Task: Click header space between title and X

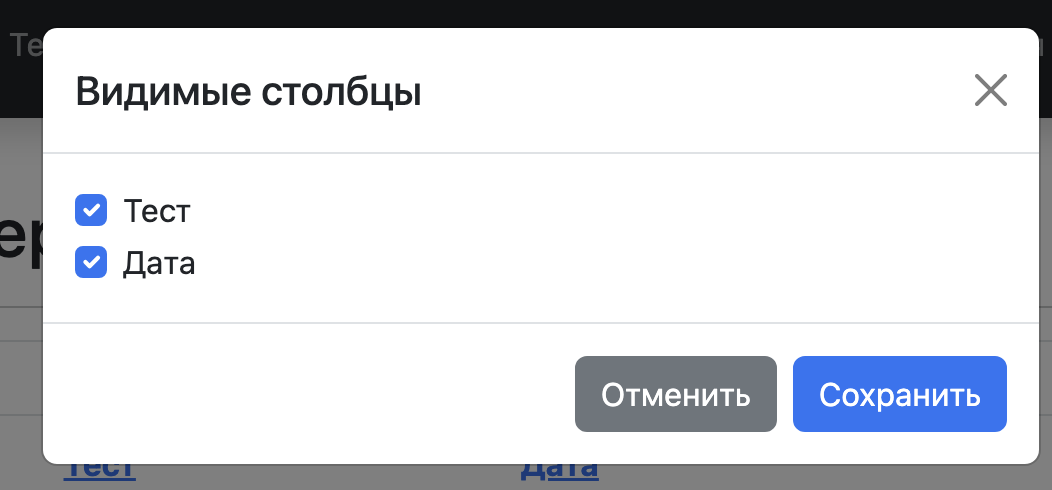Action: point(700,92)
